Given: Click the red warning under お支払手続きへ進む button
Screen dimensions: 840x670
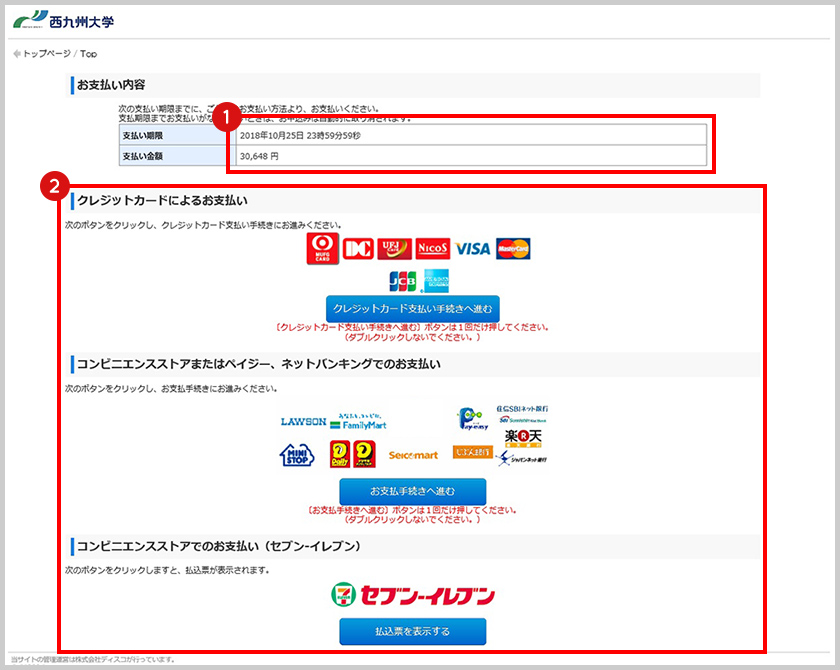Looking at the screenshot, I should point(412,515).
